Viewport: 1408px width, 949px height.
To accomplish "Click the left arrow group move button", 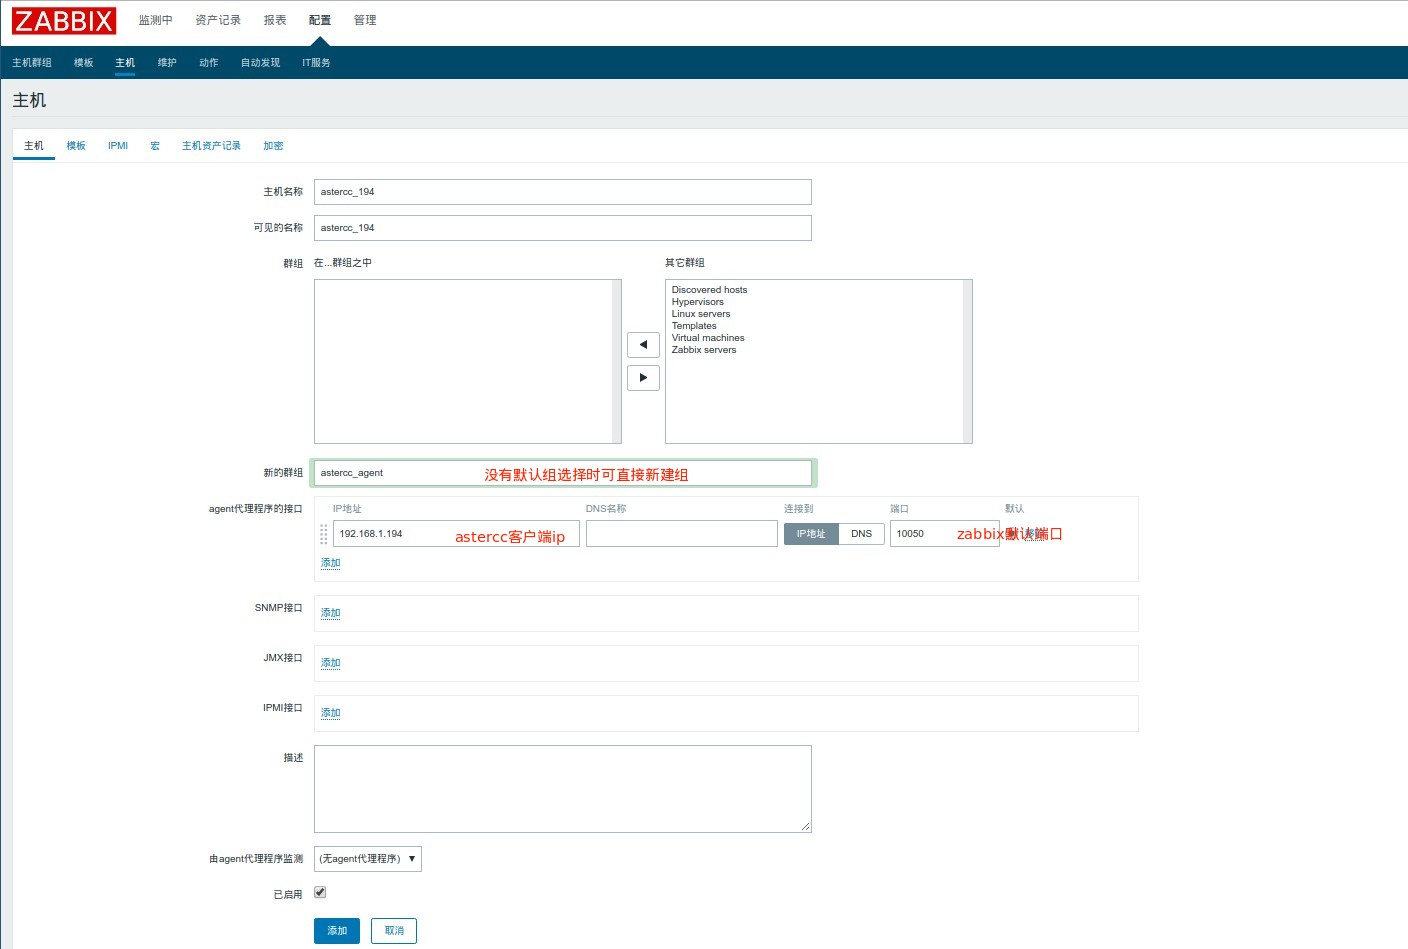I will point(643,345).
